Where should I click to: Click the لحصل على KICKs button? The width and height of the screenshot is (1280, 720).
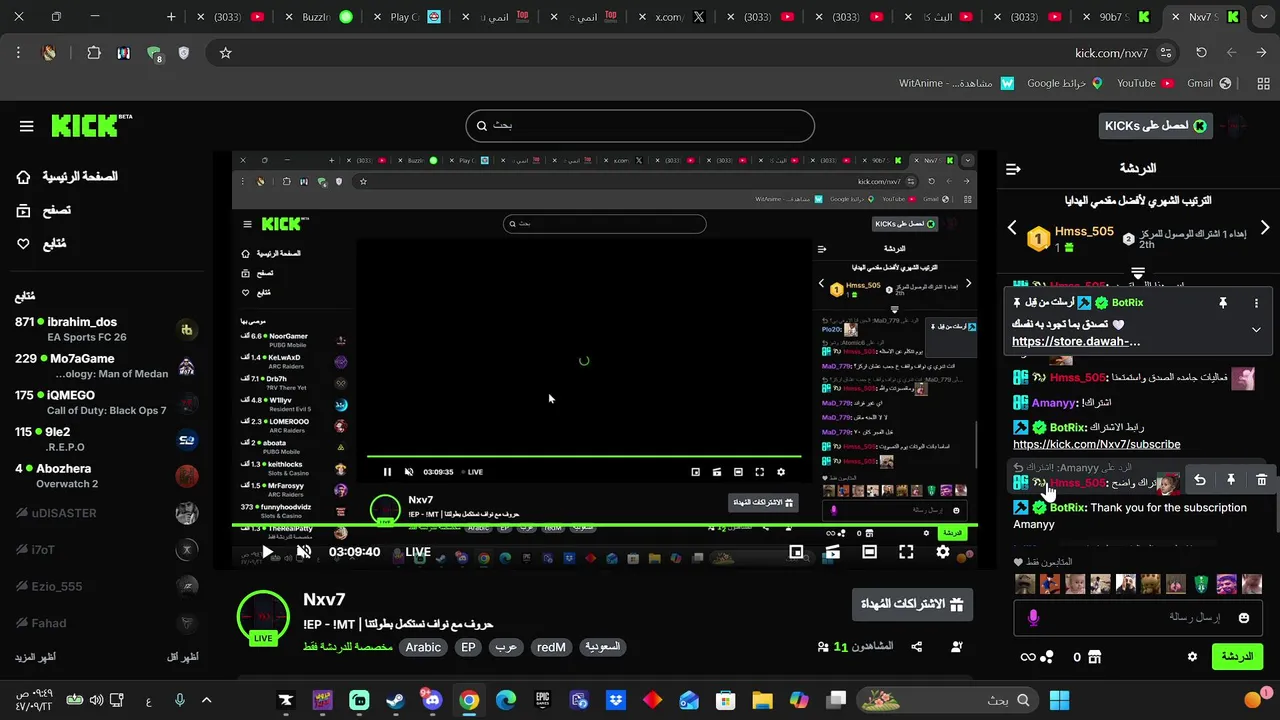[x=1155, y=125]
